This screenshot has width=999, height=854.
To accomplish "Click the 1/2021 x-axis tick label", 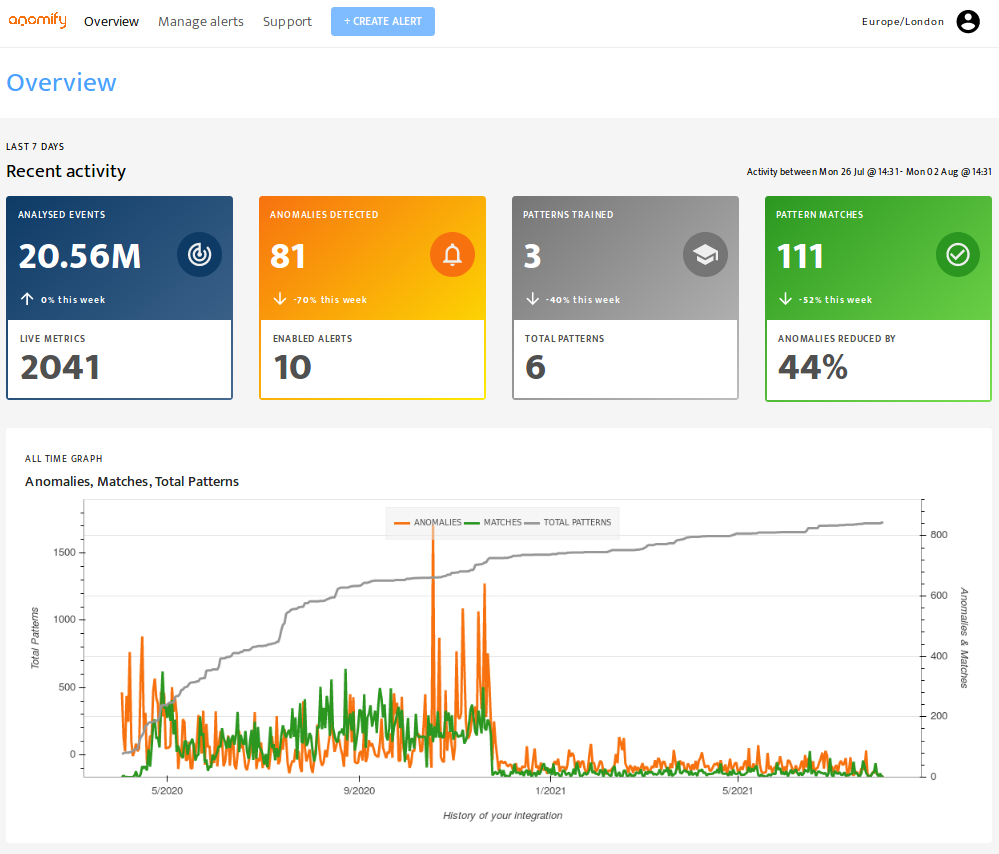I will [x=550, y=791].
